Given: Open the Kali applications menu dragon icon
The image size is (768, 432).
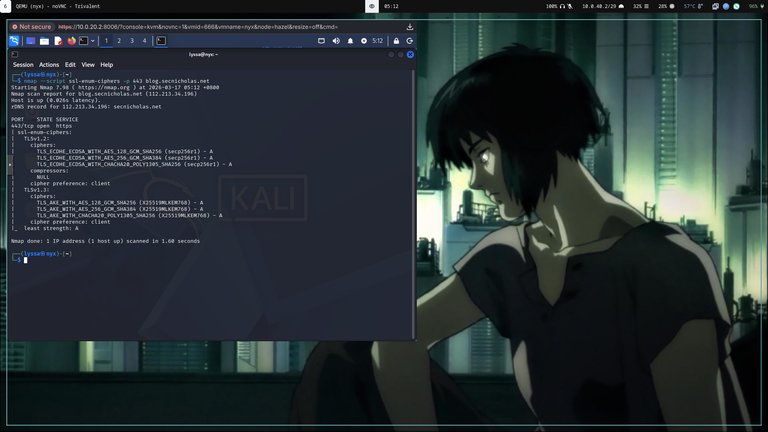Looking at the screenshot, I should click(14, 41).
